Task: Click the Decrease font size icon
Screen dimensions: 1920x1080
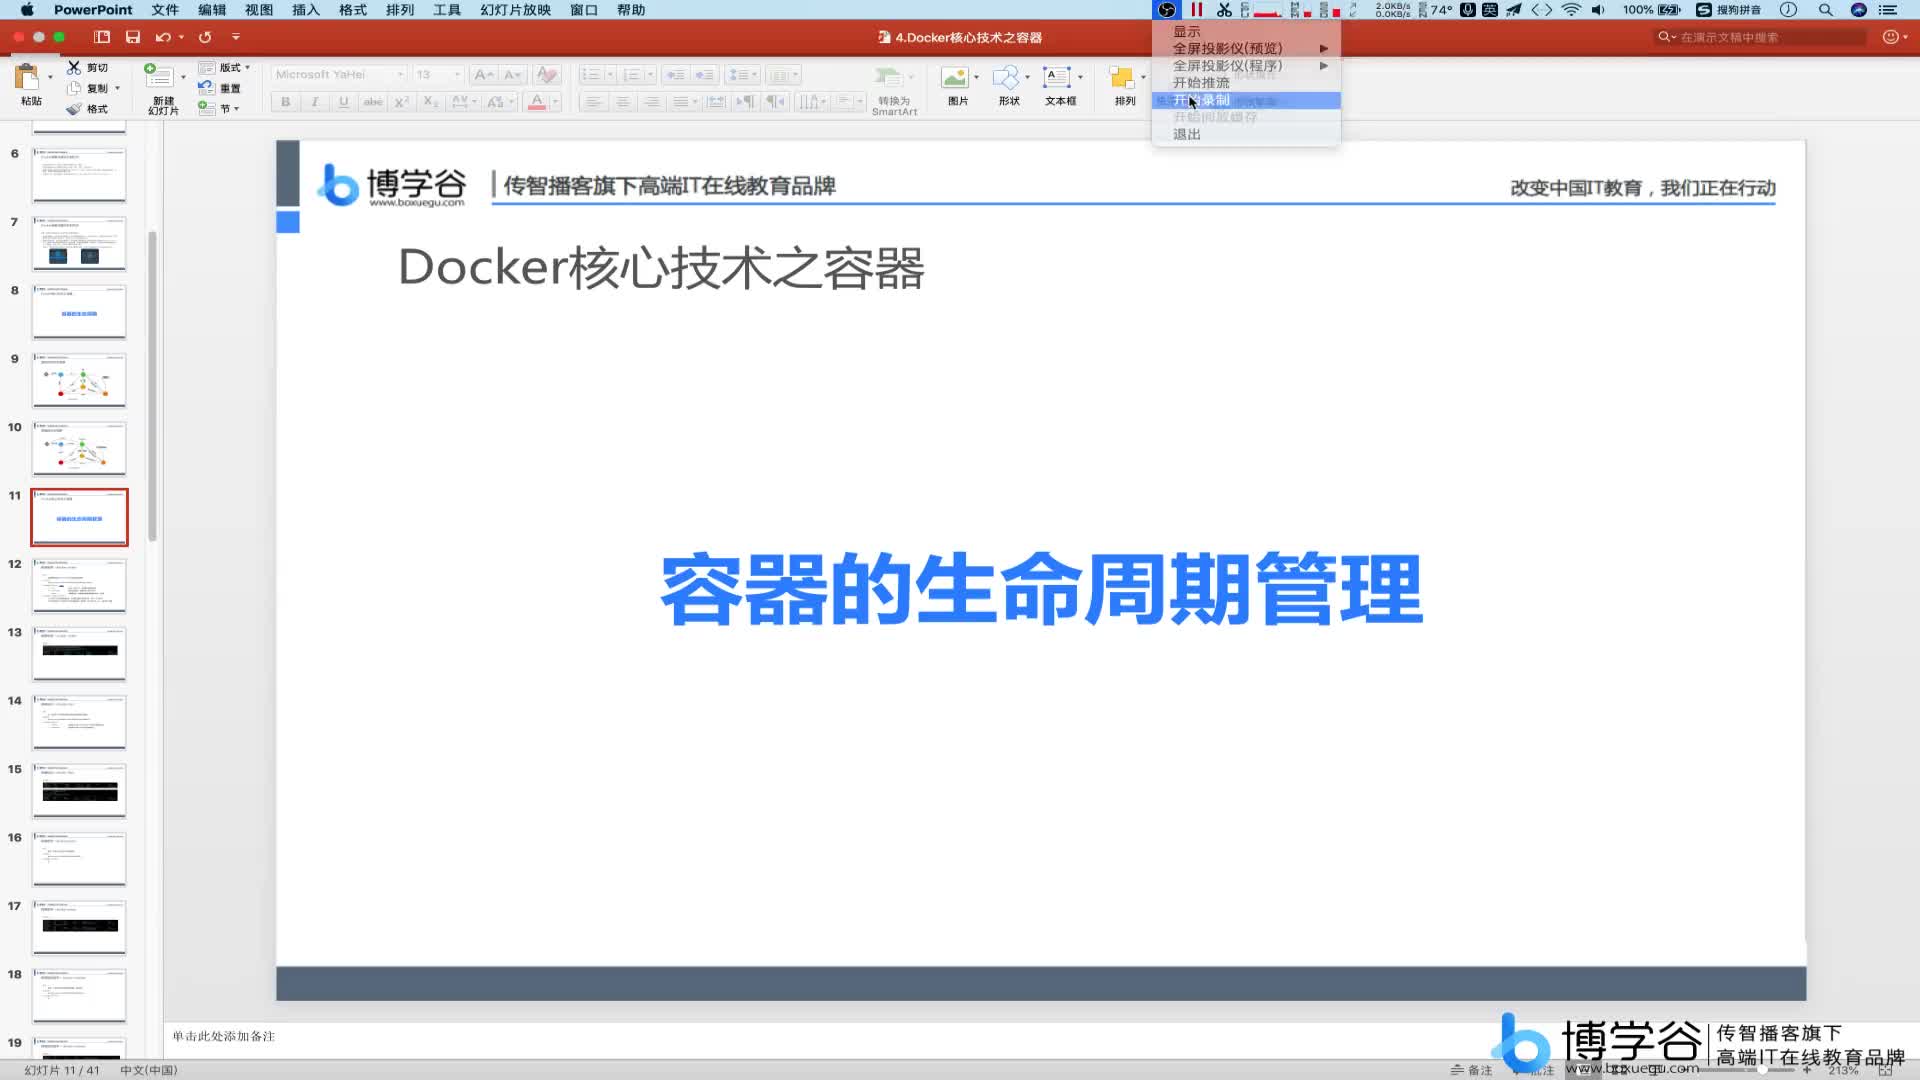Action: 512,75
